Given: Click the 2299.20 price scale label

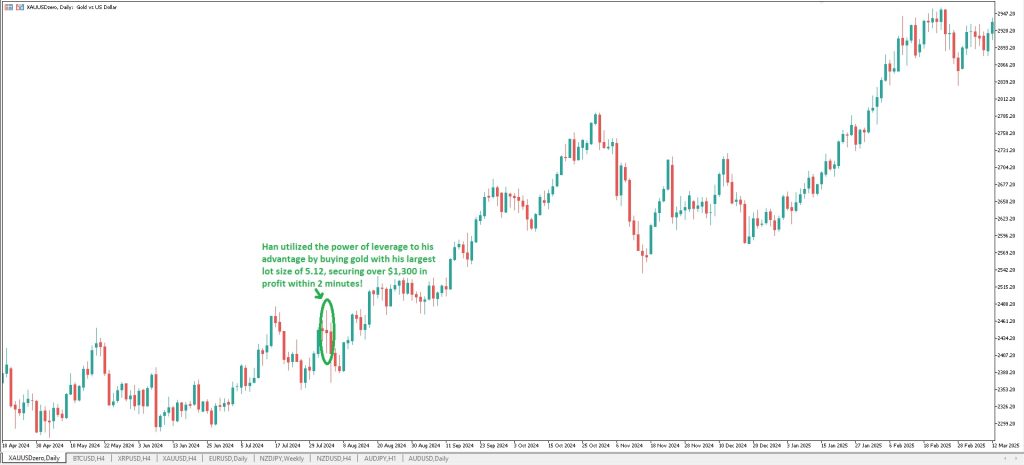Looking at the screenshot, I should click(1007, 423).
